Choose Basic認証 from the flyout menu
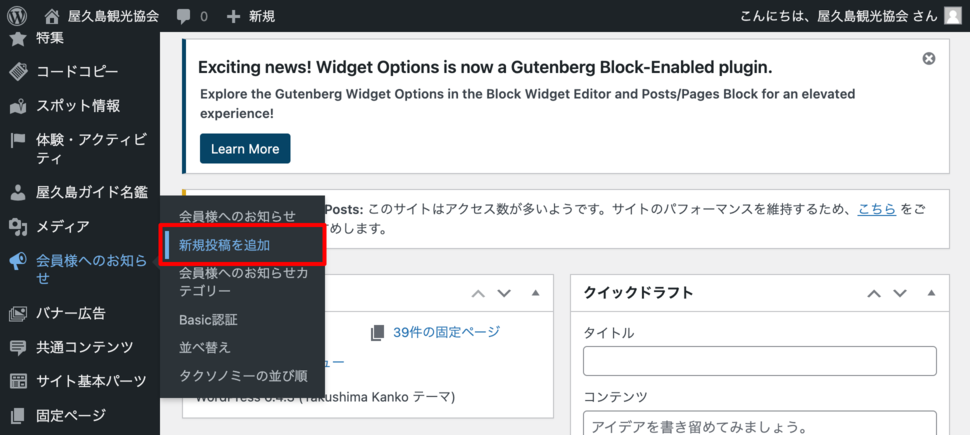Screen dimensions: 970x435 [x=208, y=320]
